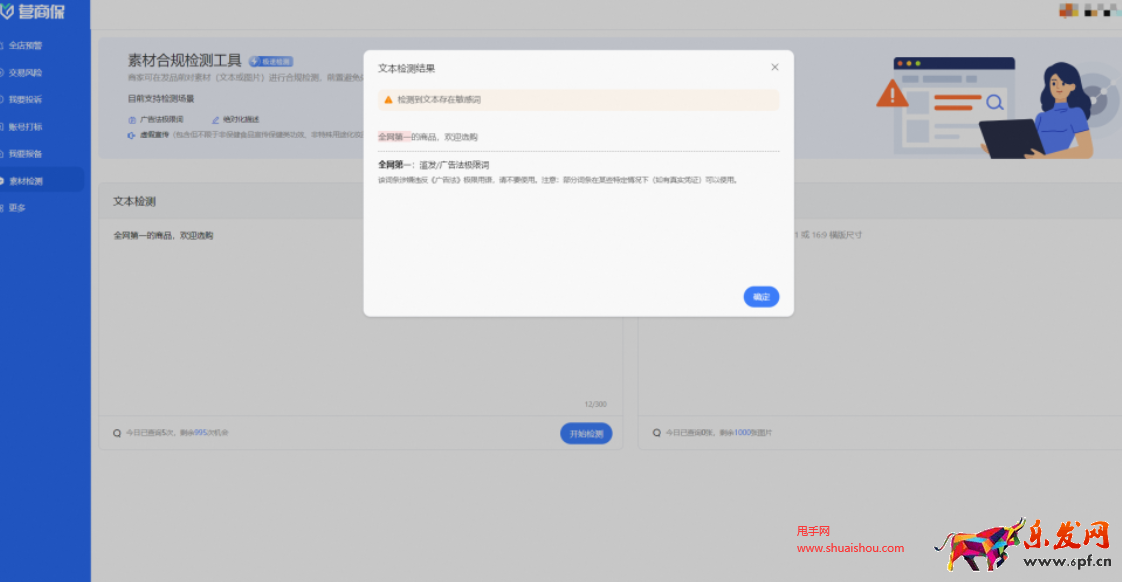Visit the www.shuaishou.com watermark link
This screenshot has width=1122, height=582.
point(848,548)
